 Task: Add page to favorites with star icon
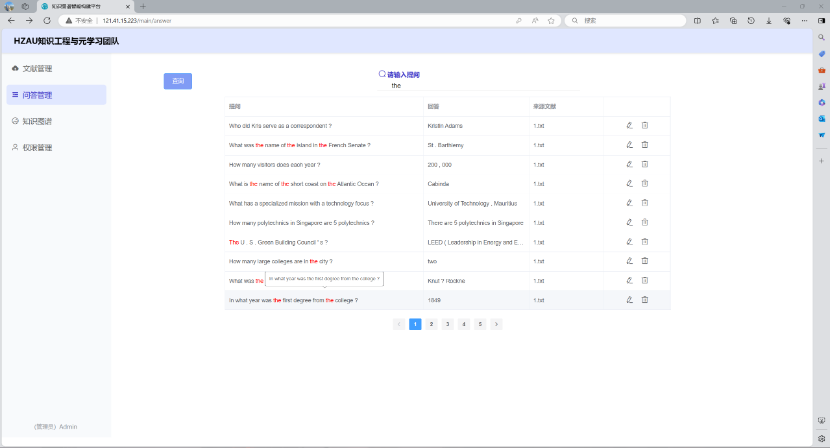pyautogui.click(x=551, y=20)
